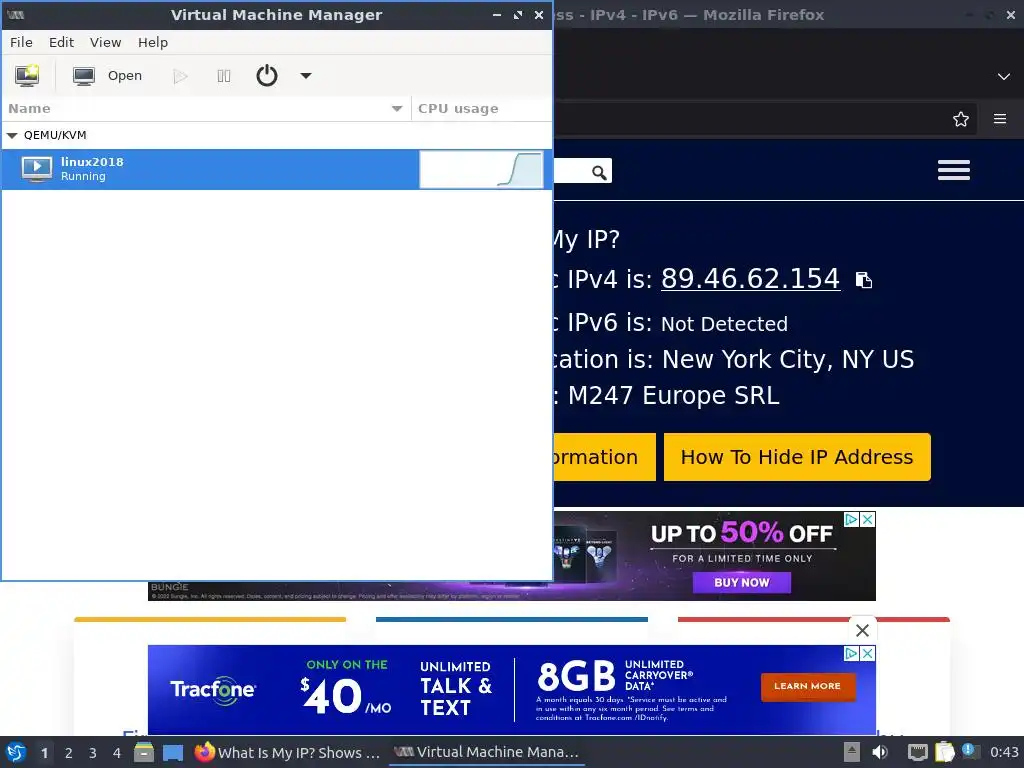The width and height of the screenshot is (1024, 768).
Task: Click the website search magnifier icon
Action: coord(599,172)
